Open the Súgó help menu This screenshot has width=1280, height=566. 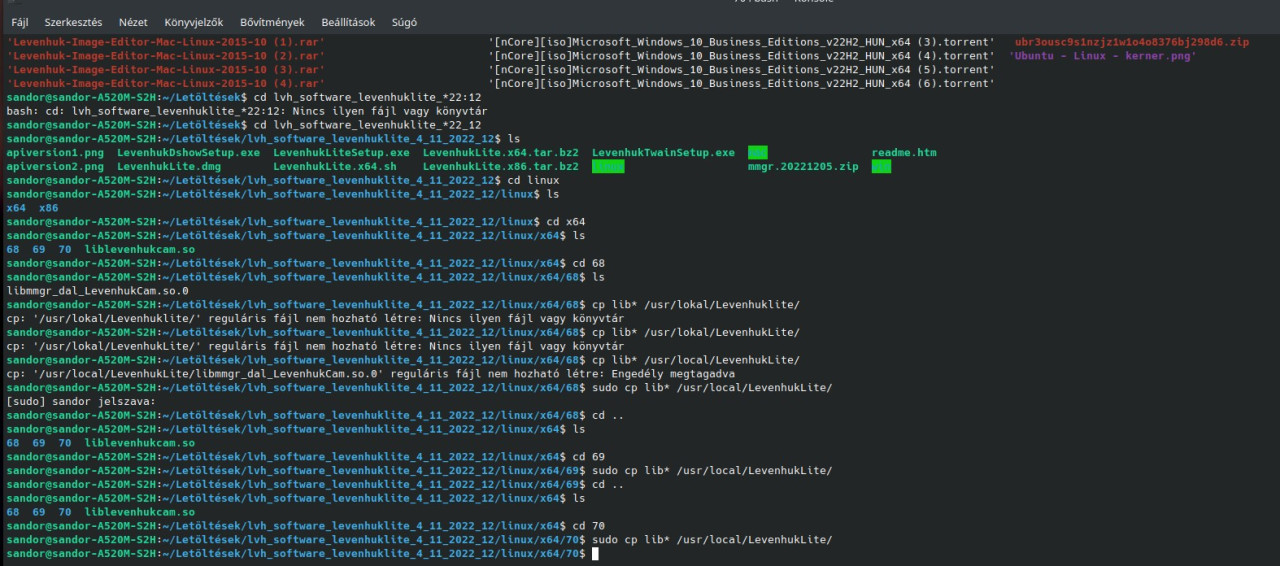(404, 22)
